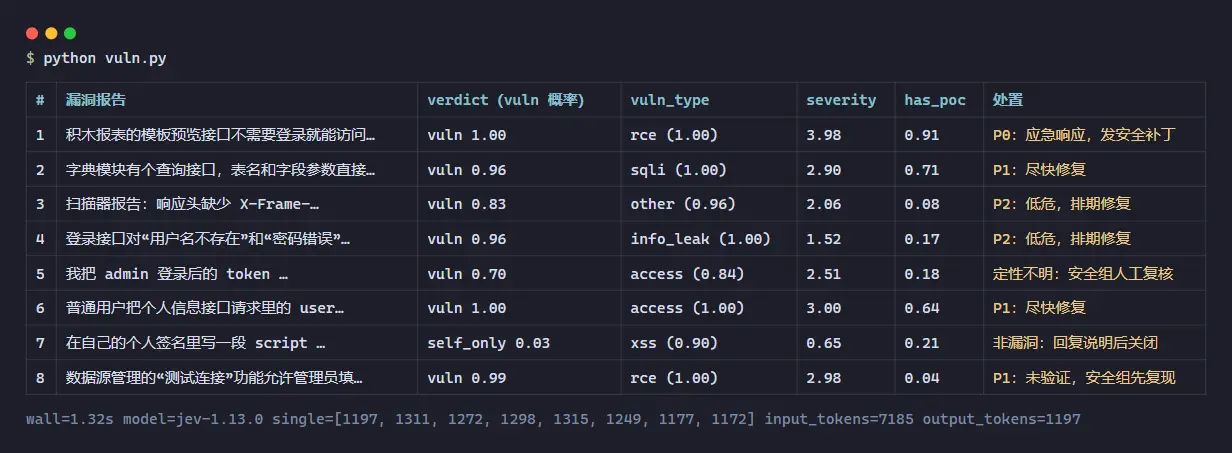The height and width of the screenshot is (453, 1232).
Task: Select the report starting '数据源管理的“测试连接”'
Action: pos(215,378)
